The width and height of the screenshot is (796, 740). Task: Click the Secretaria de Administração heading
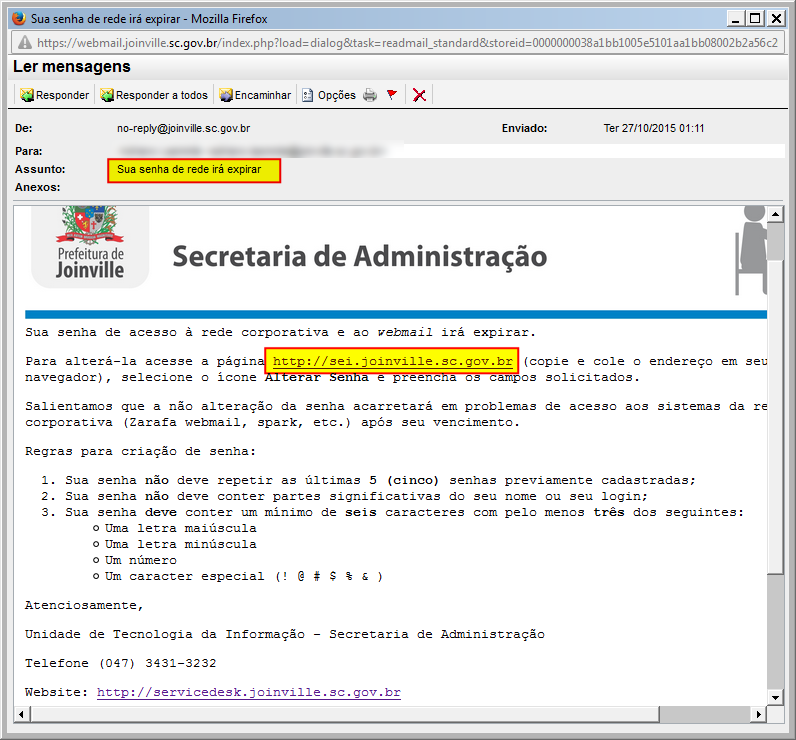(359, 256)
